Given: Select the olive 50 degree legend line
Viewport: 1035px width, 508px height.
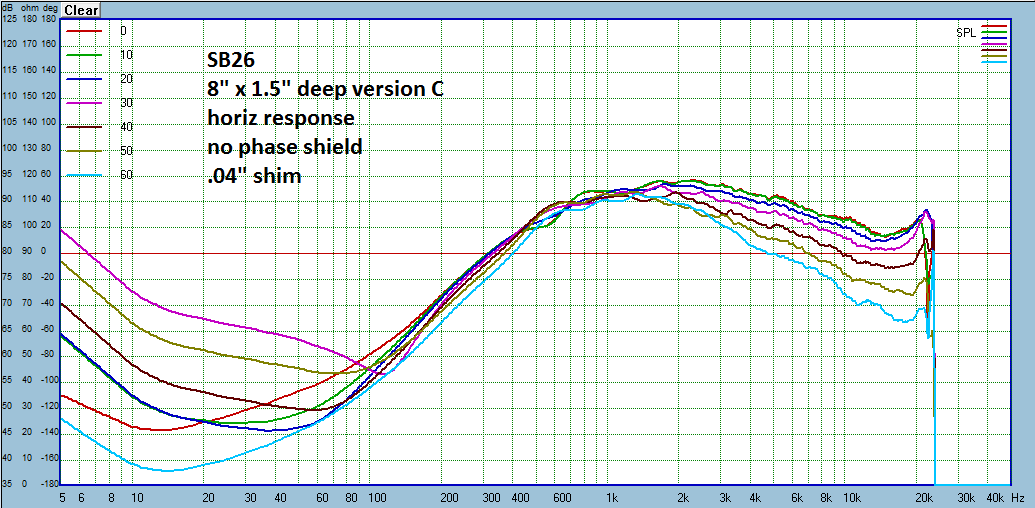Looking at the screenshot, I should point(84,151).
